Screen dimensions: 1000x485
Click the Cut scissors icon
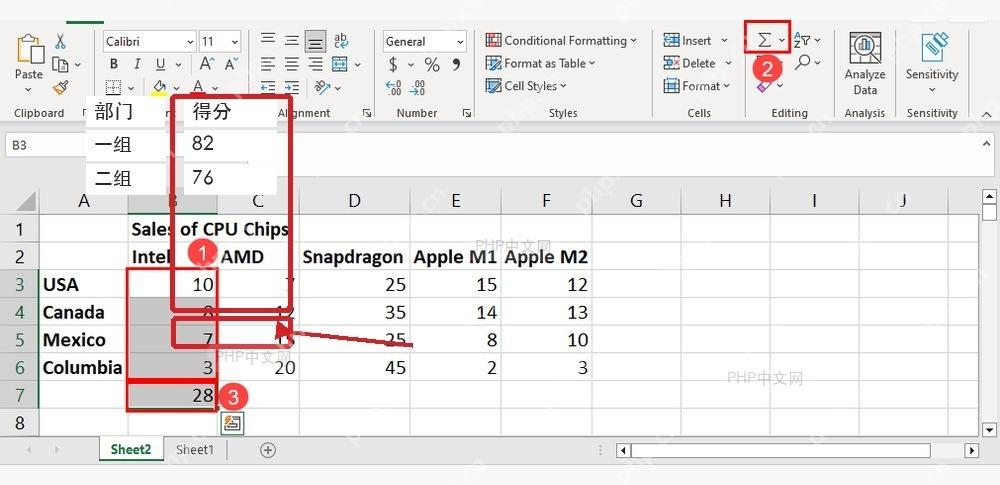(x=60, y=41)
